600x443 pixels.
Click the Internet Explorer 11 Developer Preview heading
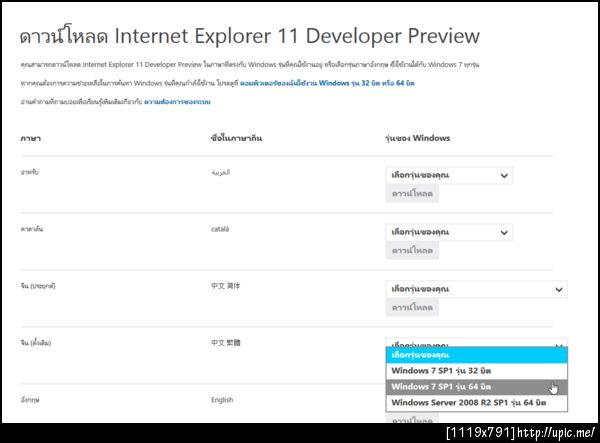(x=249, y=36)
